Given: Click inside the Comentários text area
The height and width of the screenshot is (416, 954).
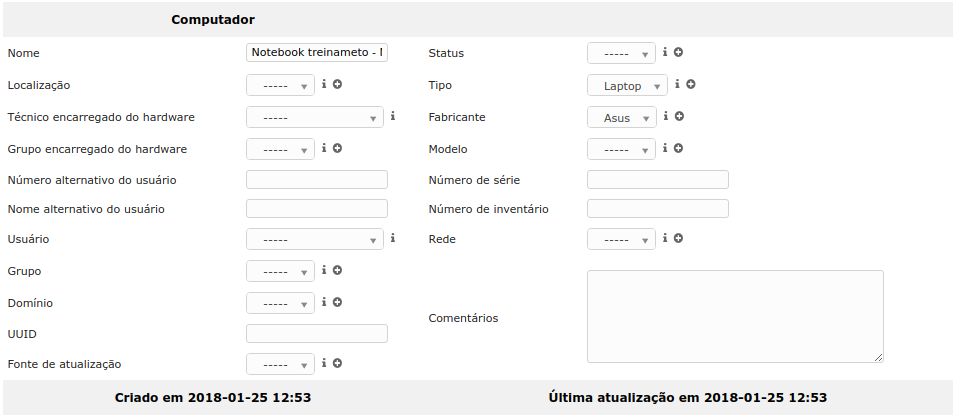Looking at the screenshot, I should (735, 316).
